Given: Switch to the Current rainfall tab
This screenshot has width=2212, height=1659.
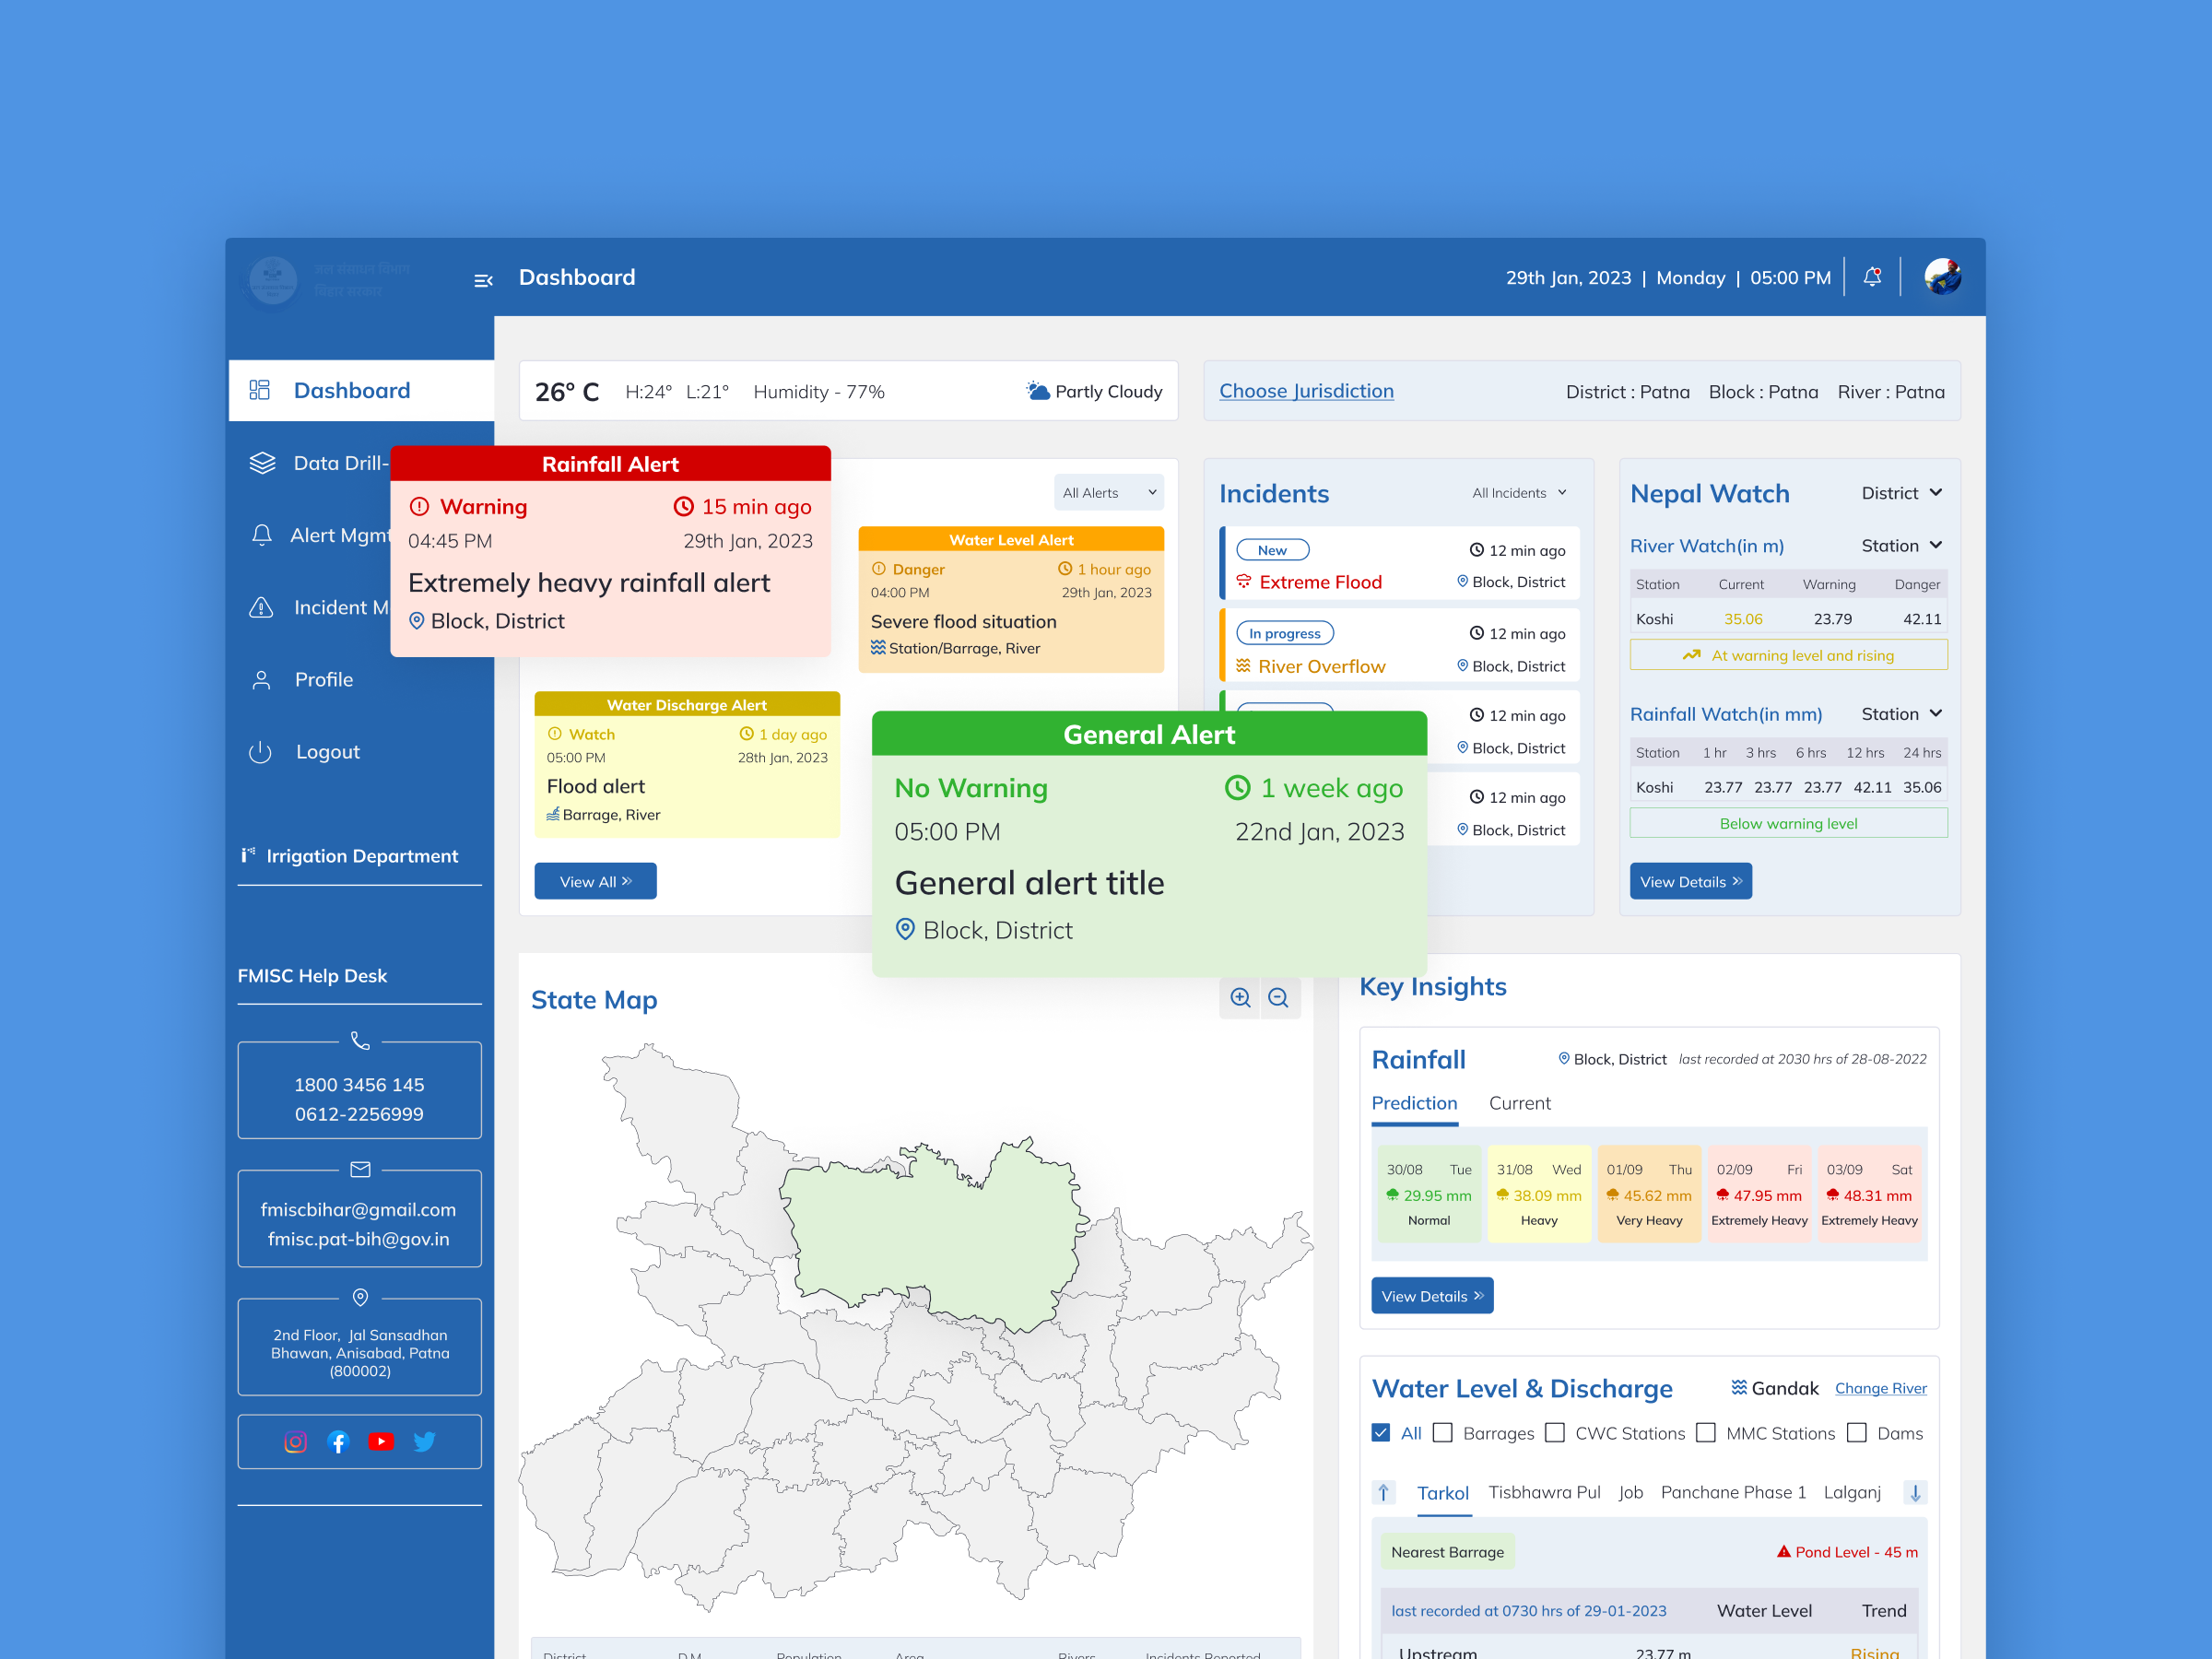Looking at the screenshot, I should (x=1519, y=1103).
